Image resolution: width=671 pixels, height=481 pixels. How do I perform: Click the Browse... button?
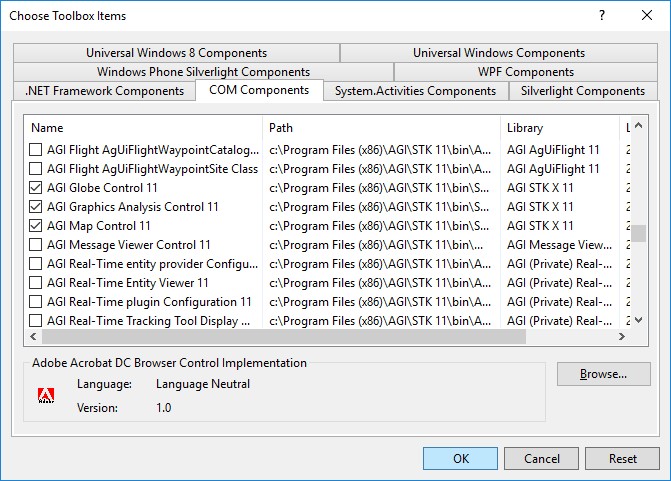pyautogui.click(x=604, y=374)
